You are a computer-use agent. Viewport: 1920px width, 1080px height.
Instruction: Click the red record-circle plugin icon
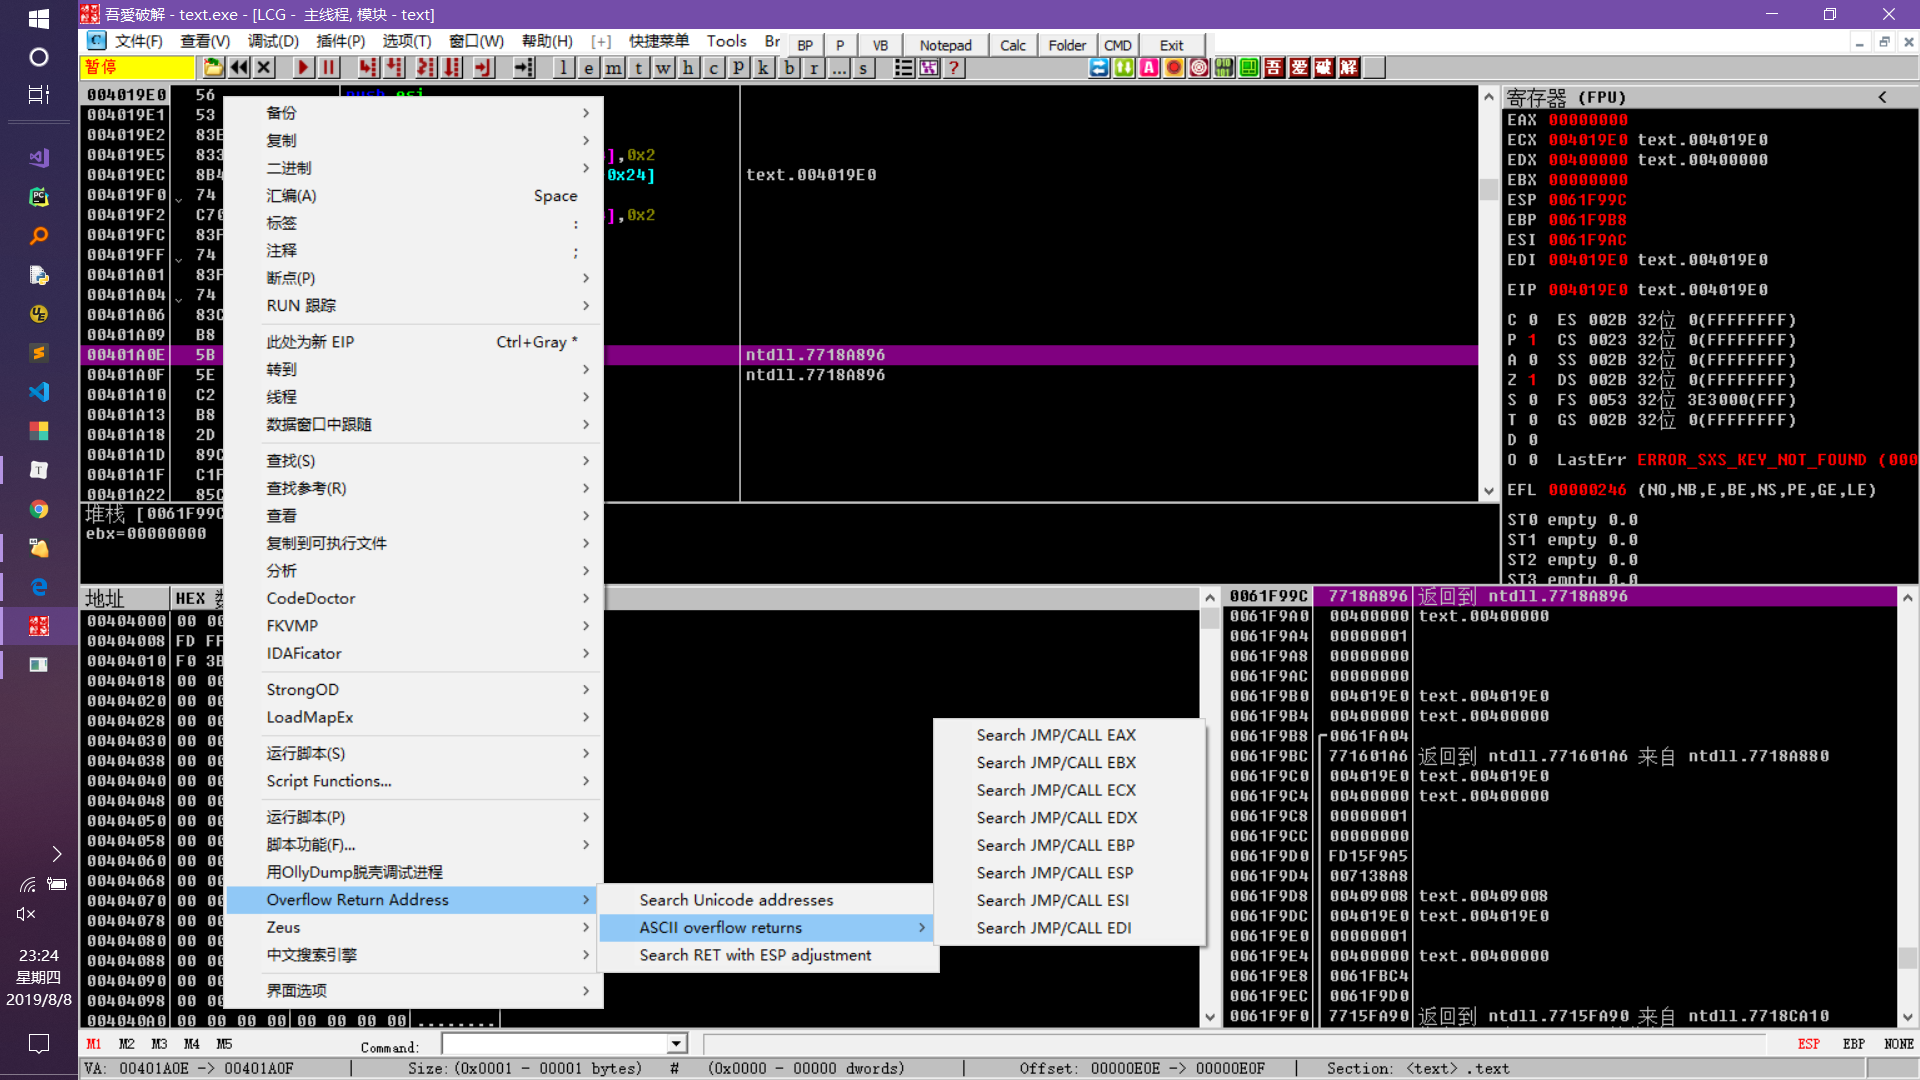[1174, 67]
